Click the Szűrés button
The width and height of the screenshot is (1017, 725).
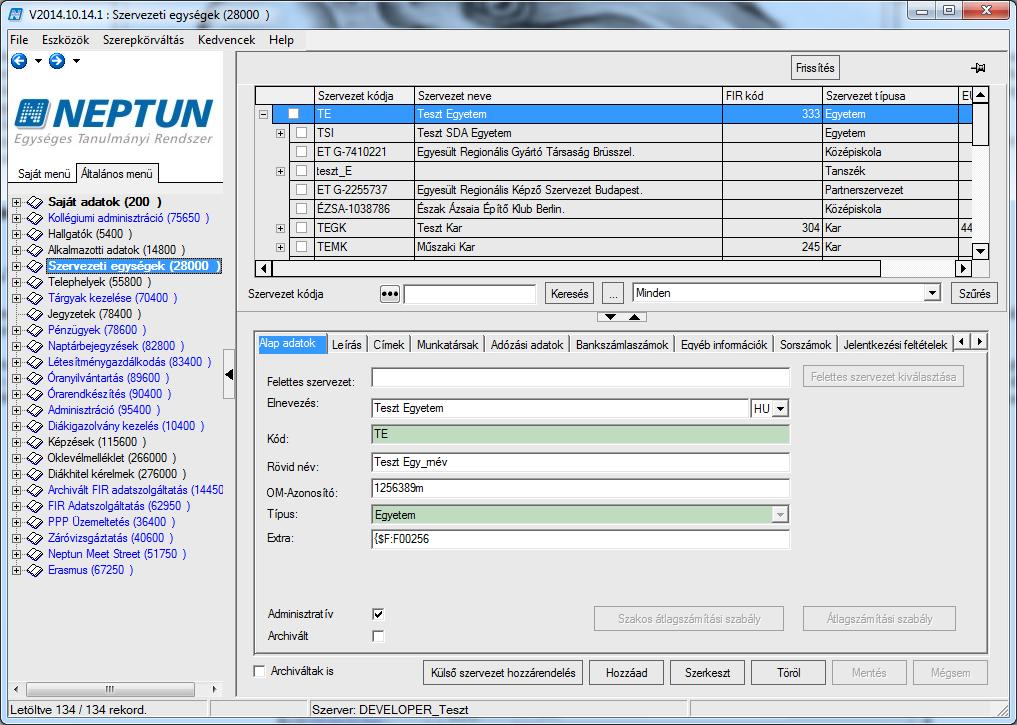[x=974, y=294]
